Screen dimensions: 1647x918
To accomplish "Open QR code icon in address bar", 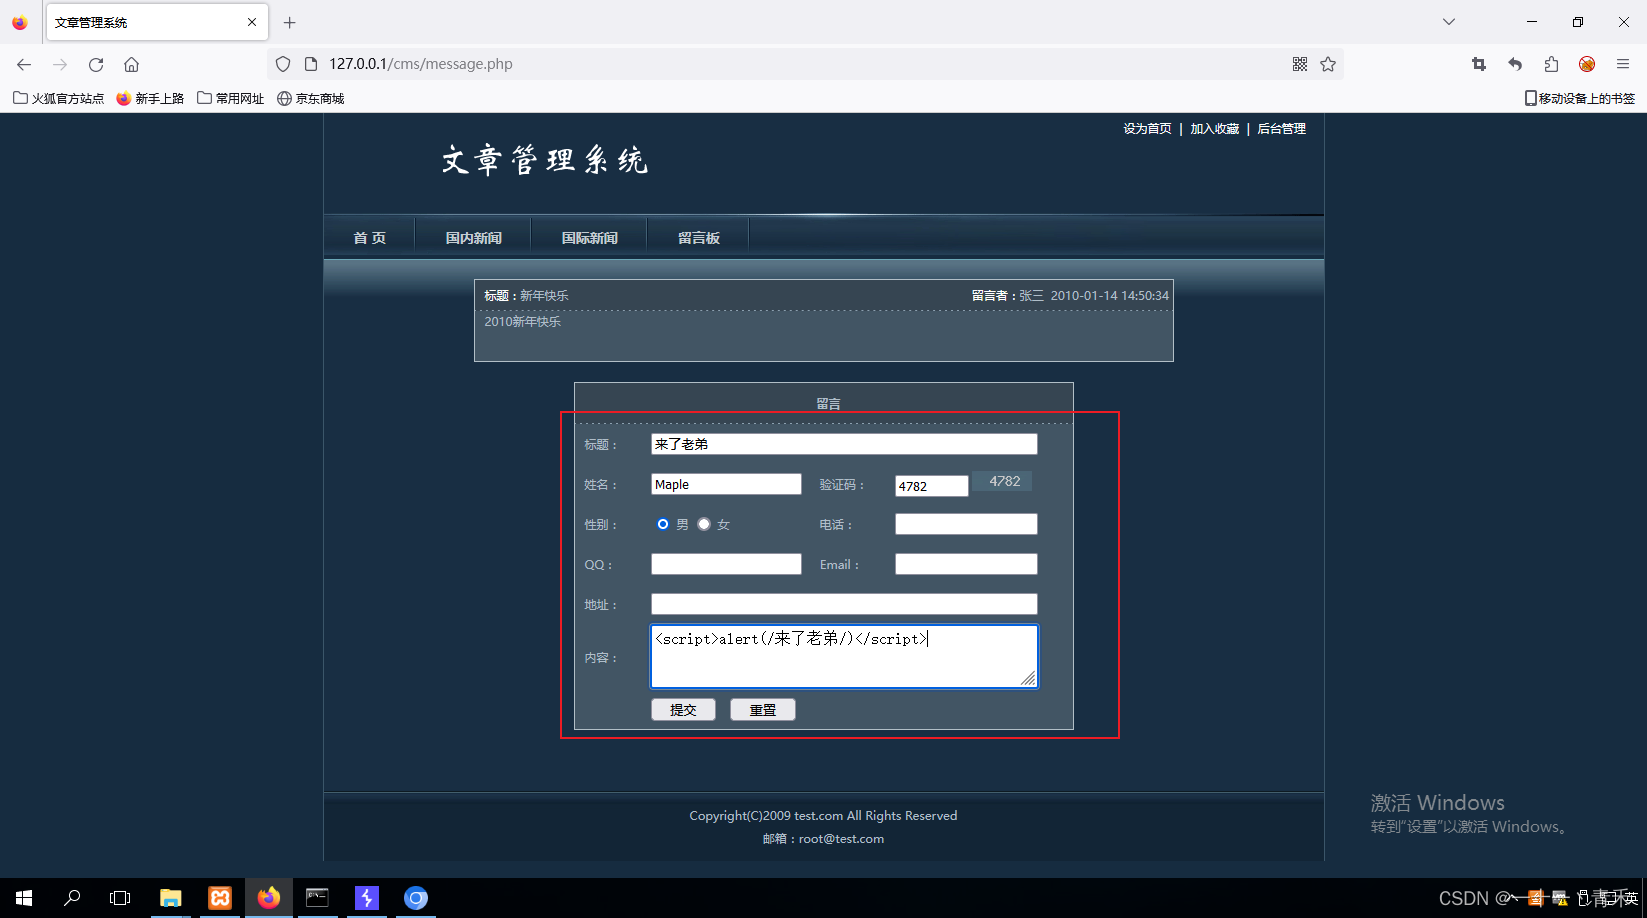I will (1300, 64).
